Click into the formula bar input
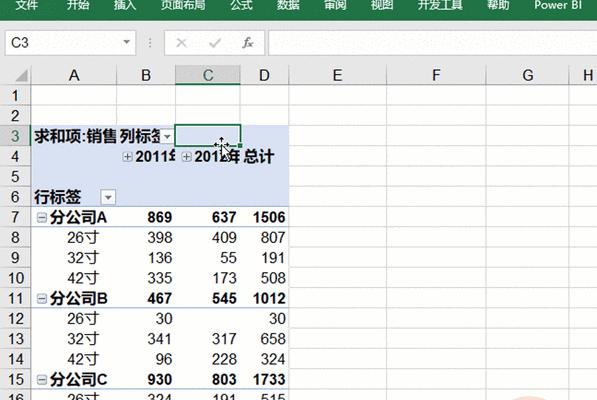Viewport: 597px width, 400px height. click(433, 43)
